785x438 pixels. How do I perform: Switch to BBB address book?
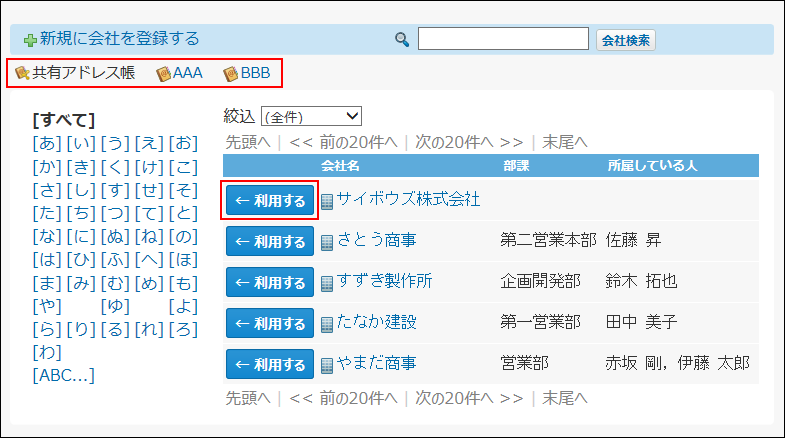255,73
